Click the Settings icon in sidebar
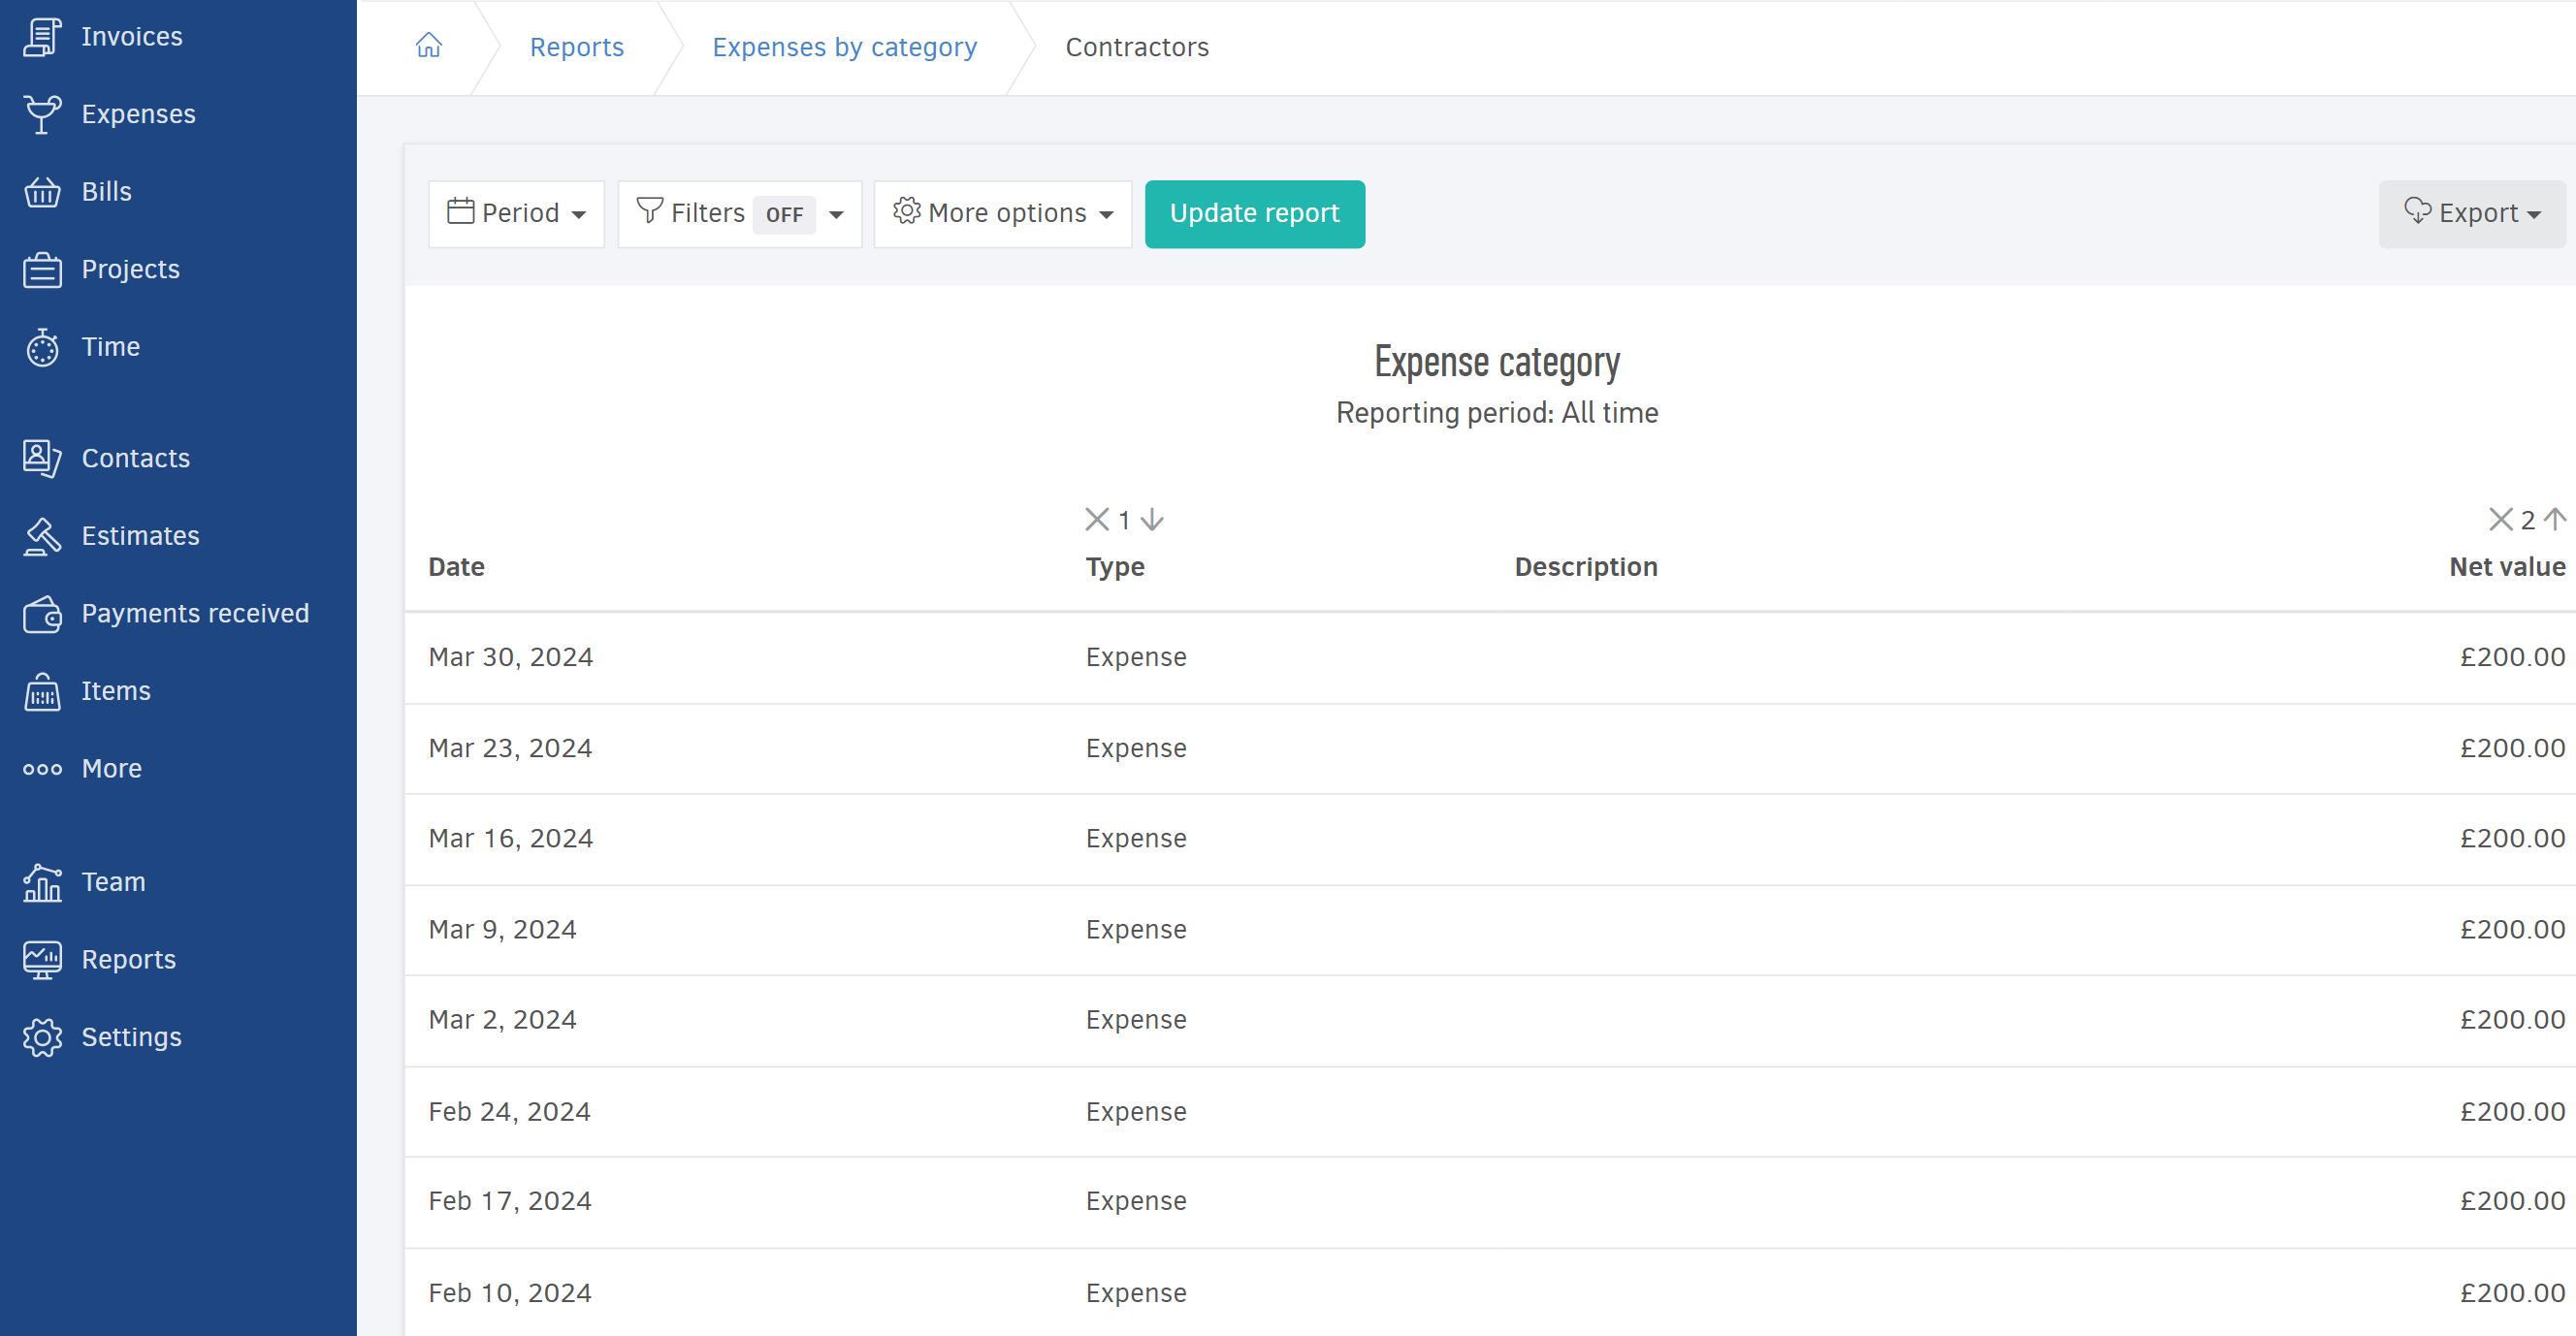The height and width of the screenshot is (1336, 2576). click(x=41, y=1036)
